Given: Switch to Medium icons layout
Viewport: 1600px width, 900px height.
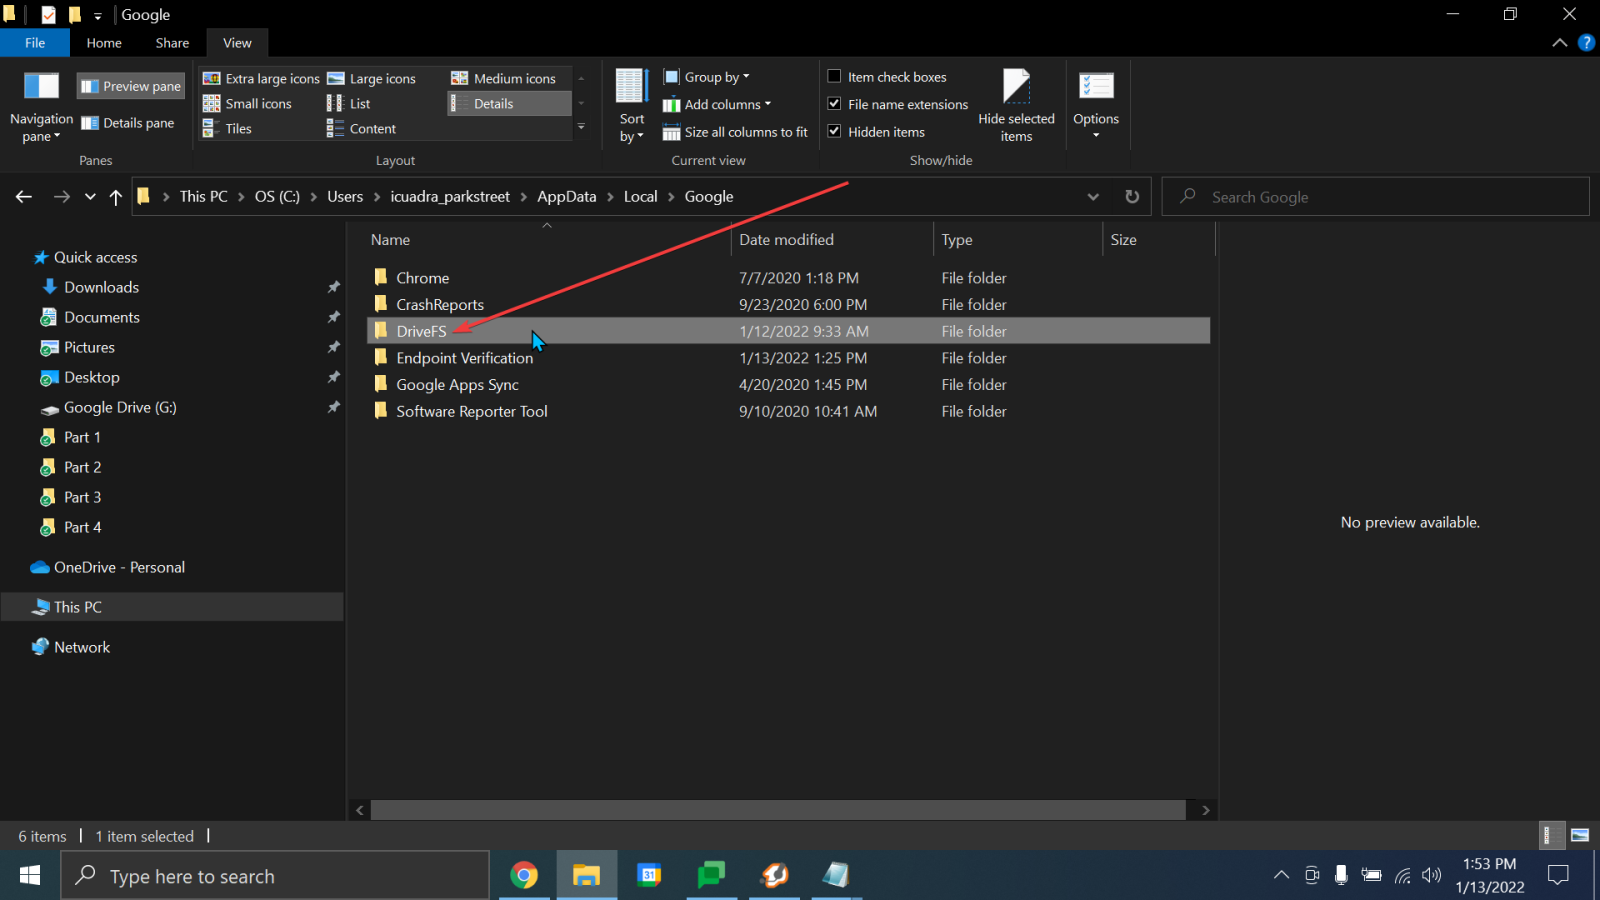Looking at the screenshot, I should coord(504,78).
